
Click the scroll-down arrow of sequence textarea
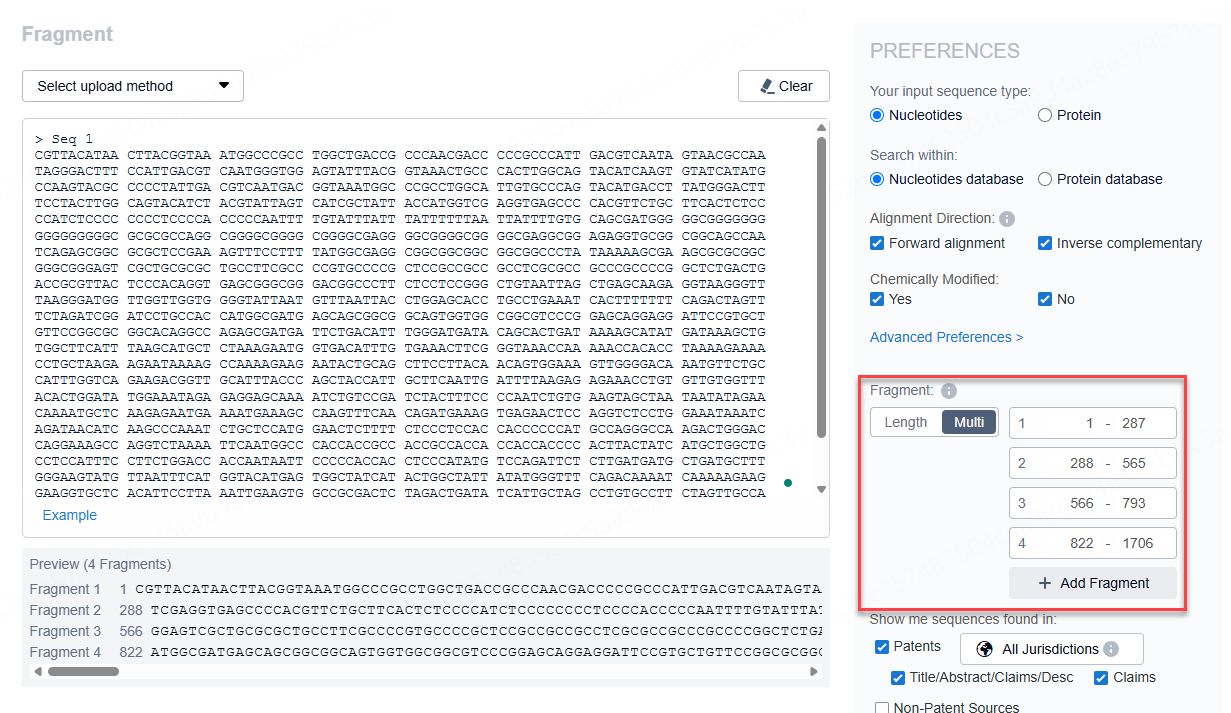pos(822,489)
